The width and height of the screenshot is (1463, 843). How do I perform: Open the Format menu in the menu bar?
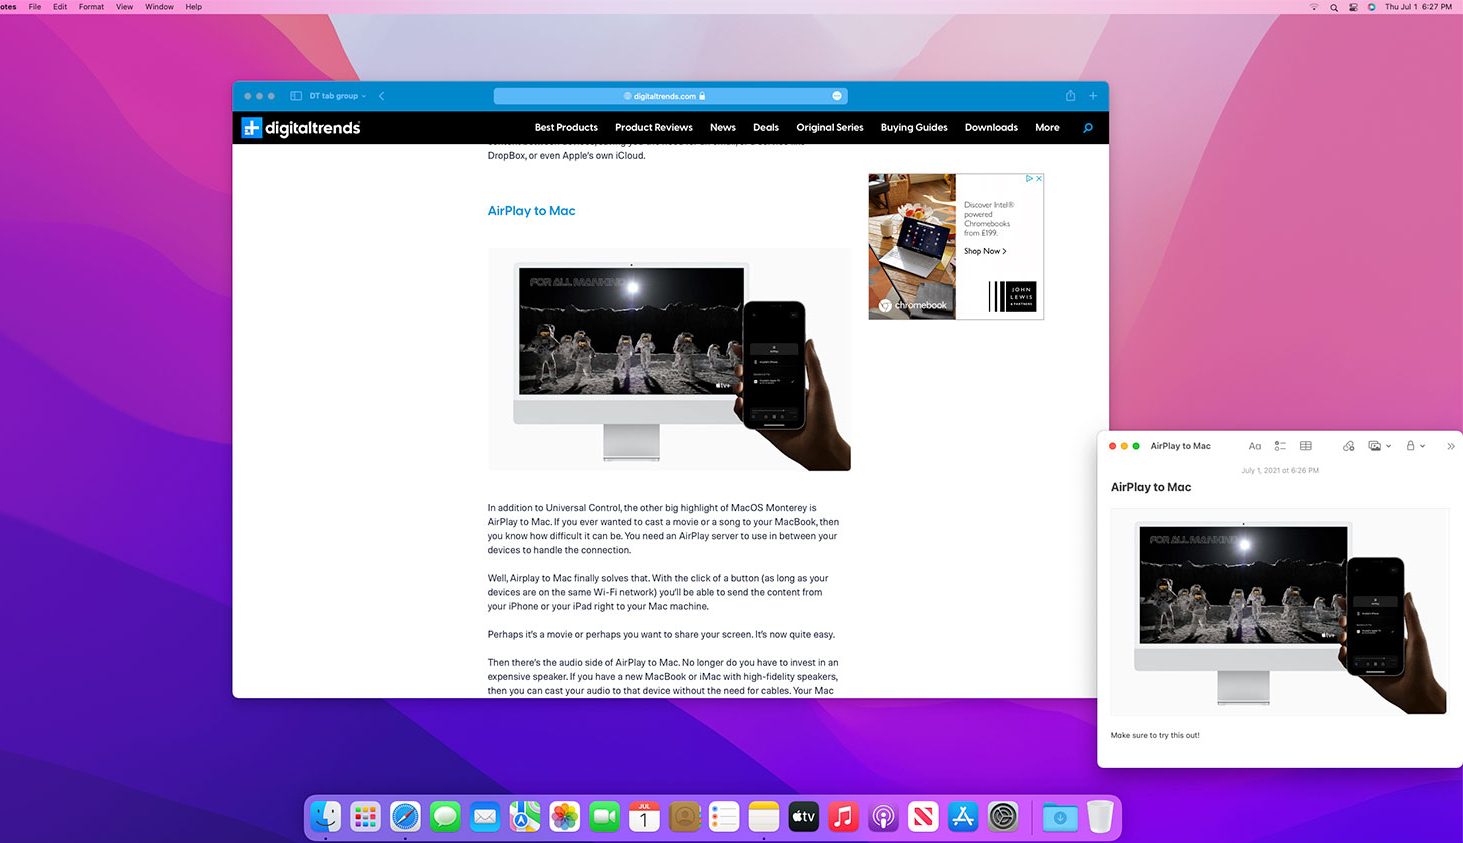click(x=90, y=7)
